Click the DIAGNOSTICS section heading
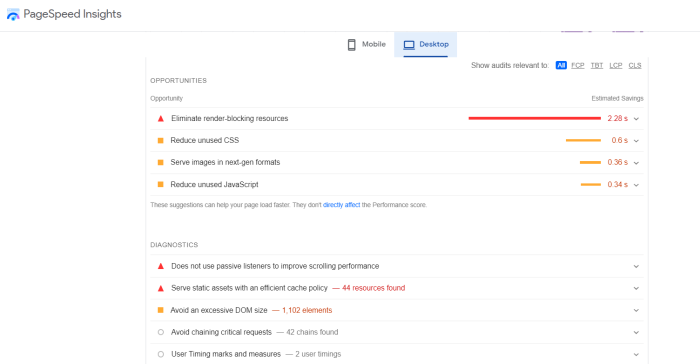The width and height of the screenshot is (700, 364). pos(174,245)
